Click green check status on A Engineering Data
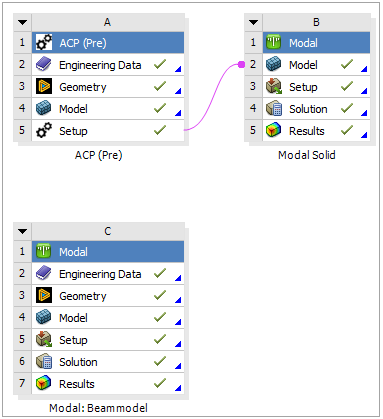Screen dimensions: 383x419 click(x=160, y=64)
